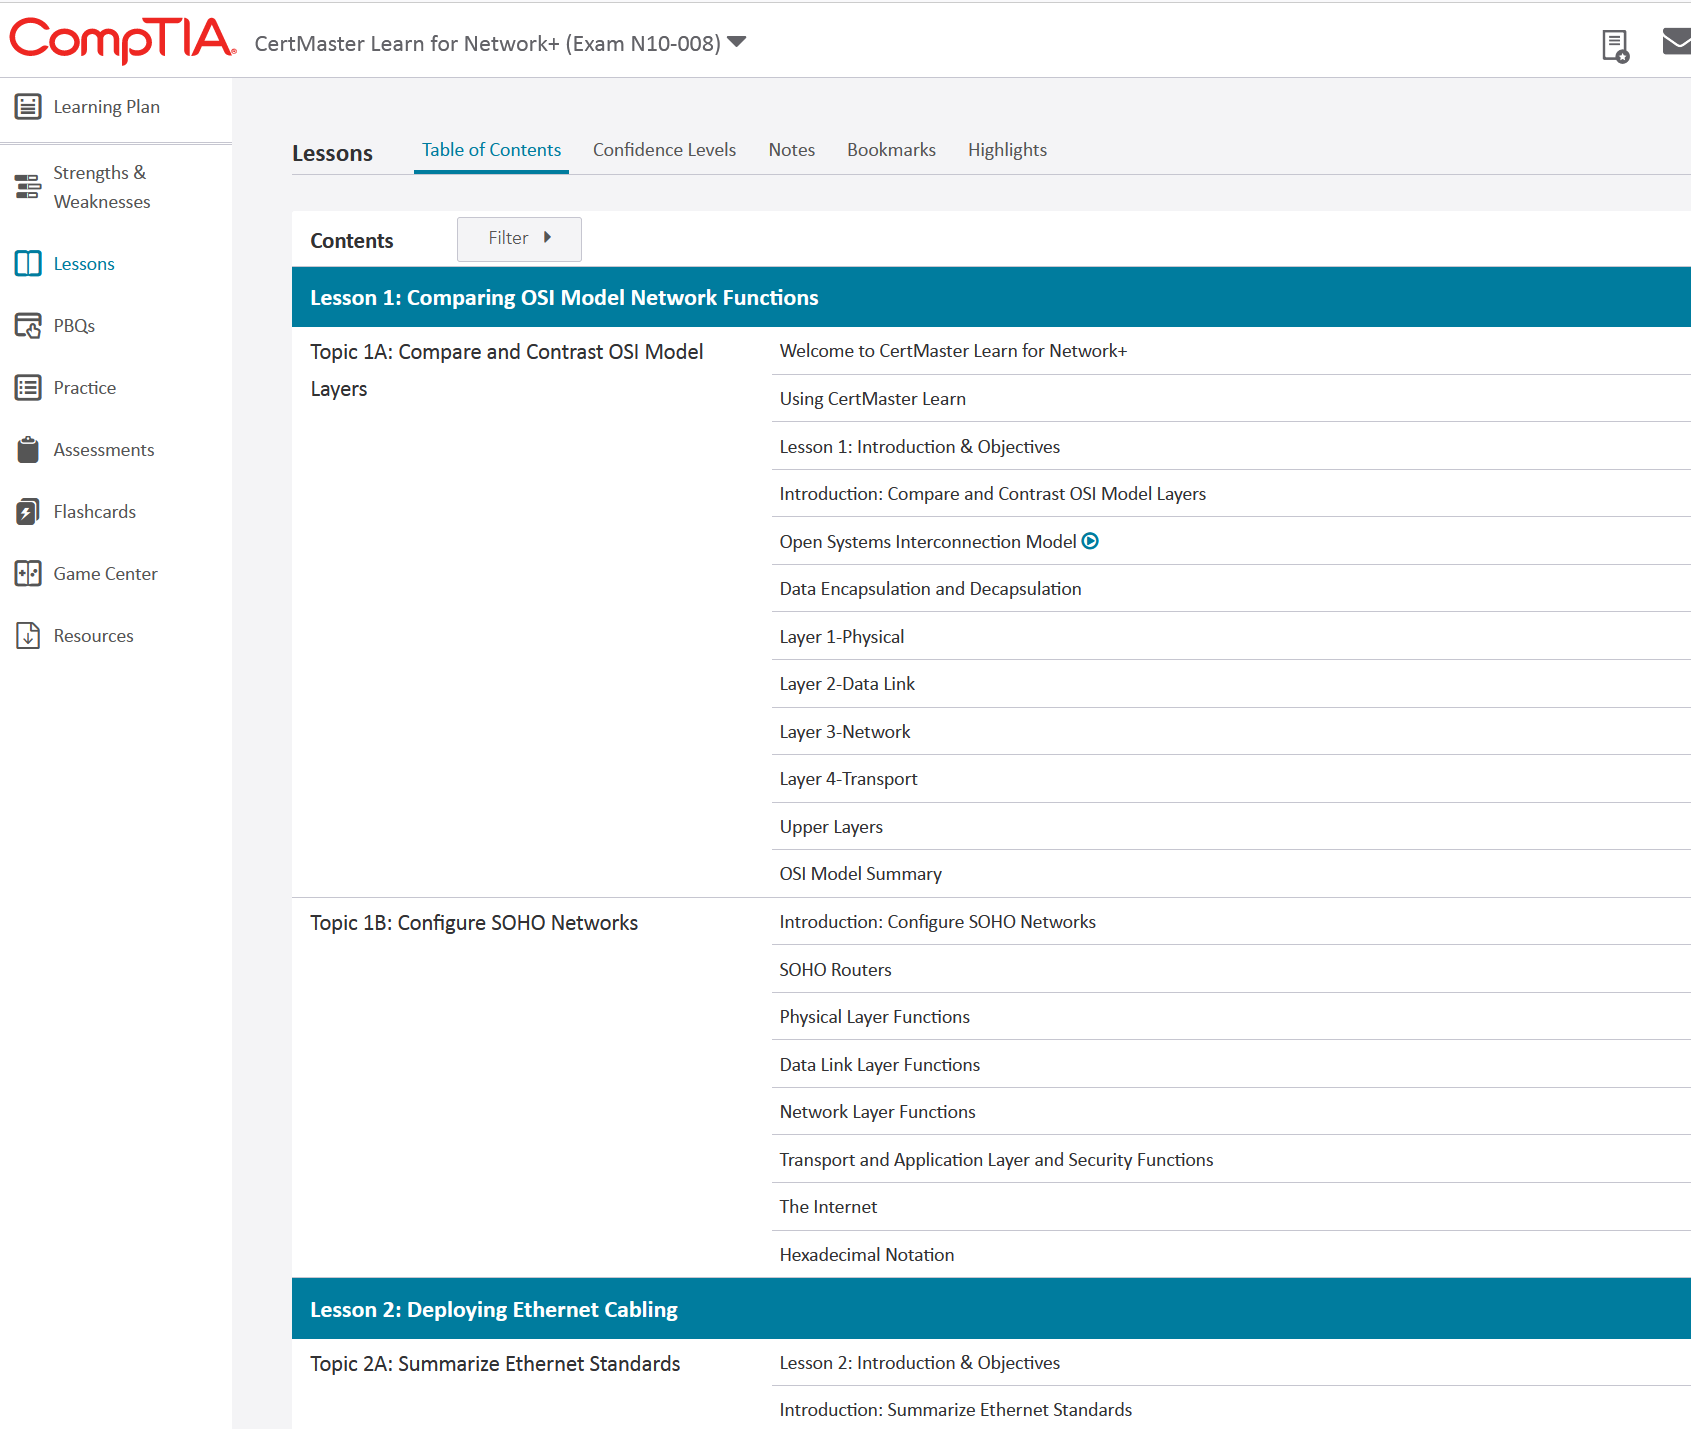
Task: Play video icon beside Open Systems Interconnection Model
Action: pyautogui.click(x=1090, y=541)
